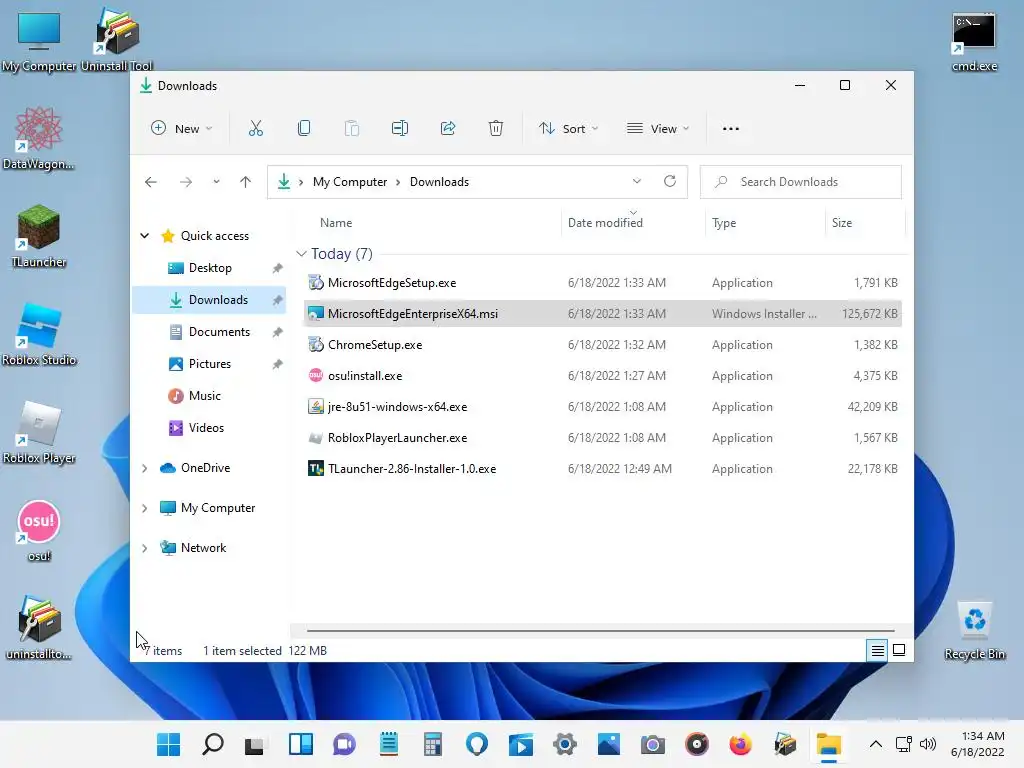Image resolution: width=1024 pixels, height=768 pixels.
Task: Open the taskbar clock and date
Action: coord(977,744)
